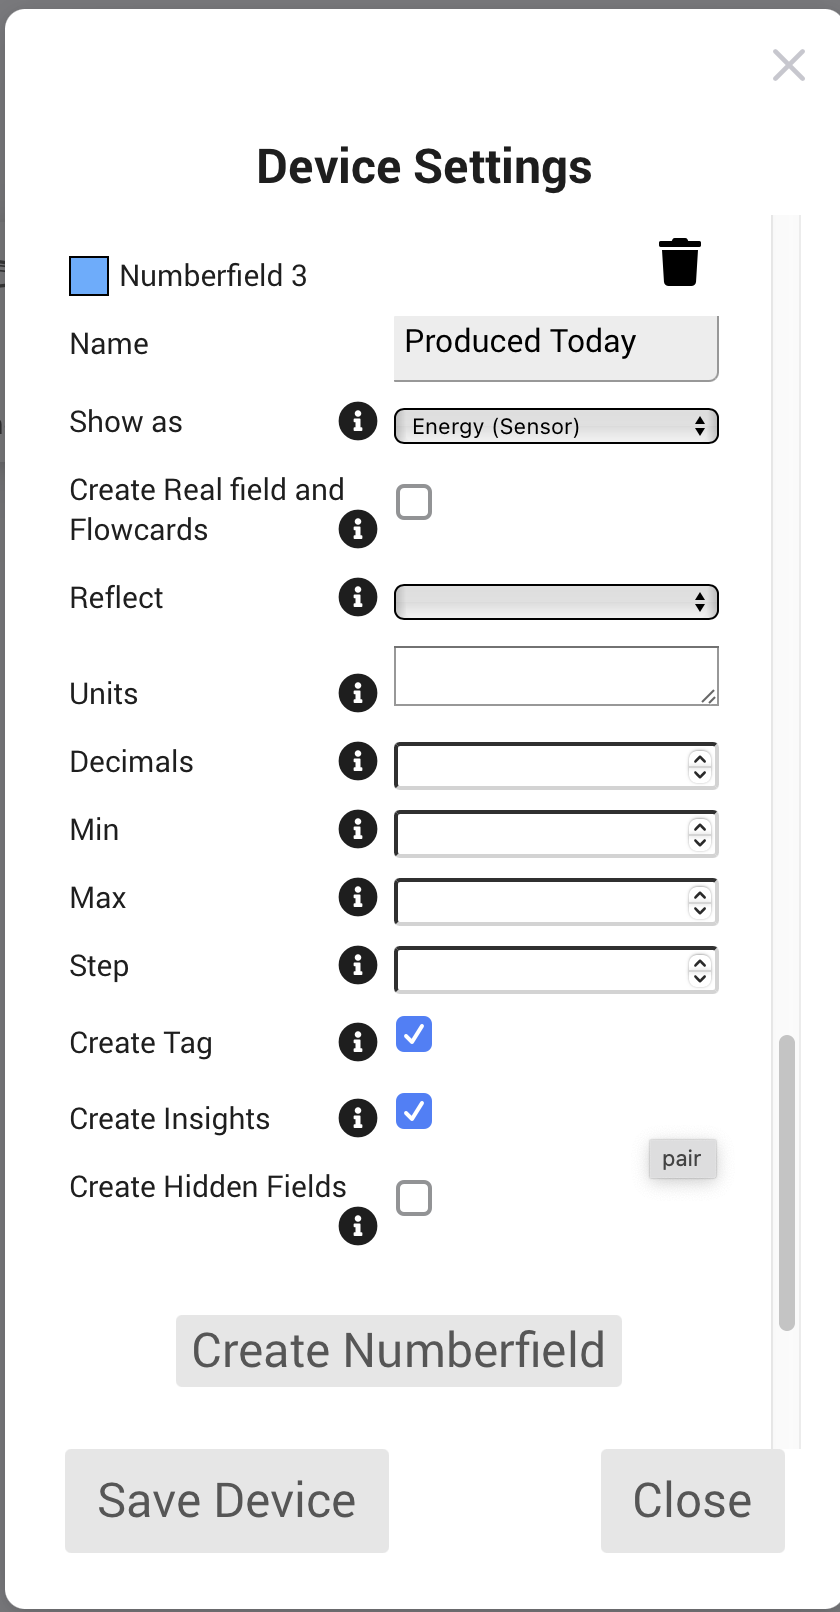
Task: Click the Reflect info icon
Action: (x=357, y=598)
